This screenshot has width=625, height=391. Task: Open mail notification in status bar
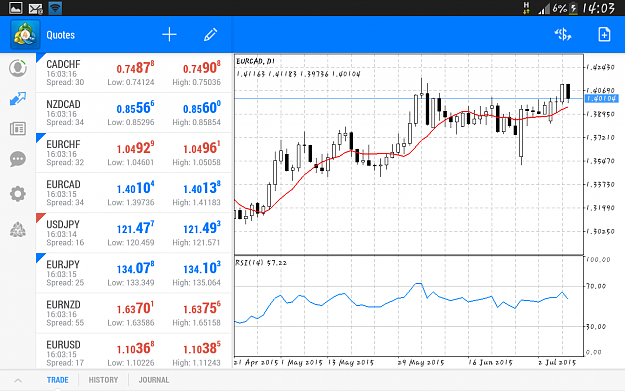point(35,8)
